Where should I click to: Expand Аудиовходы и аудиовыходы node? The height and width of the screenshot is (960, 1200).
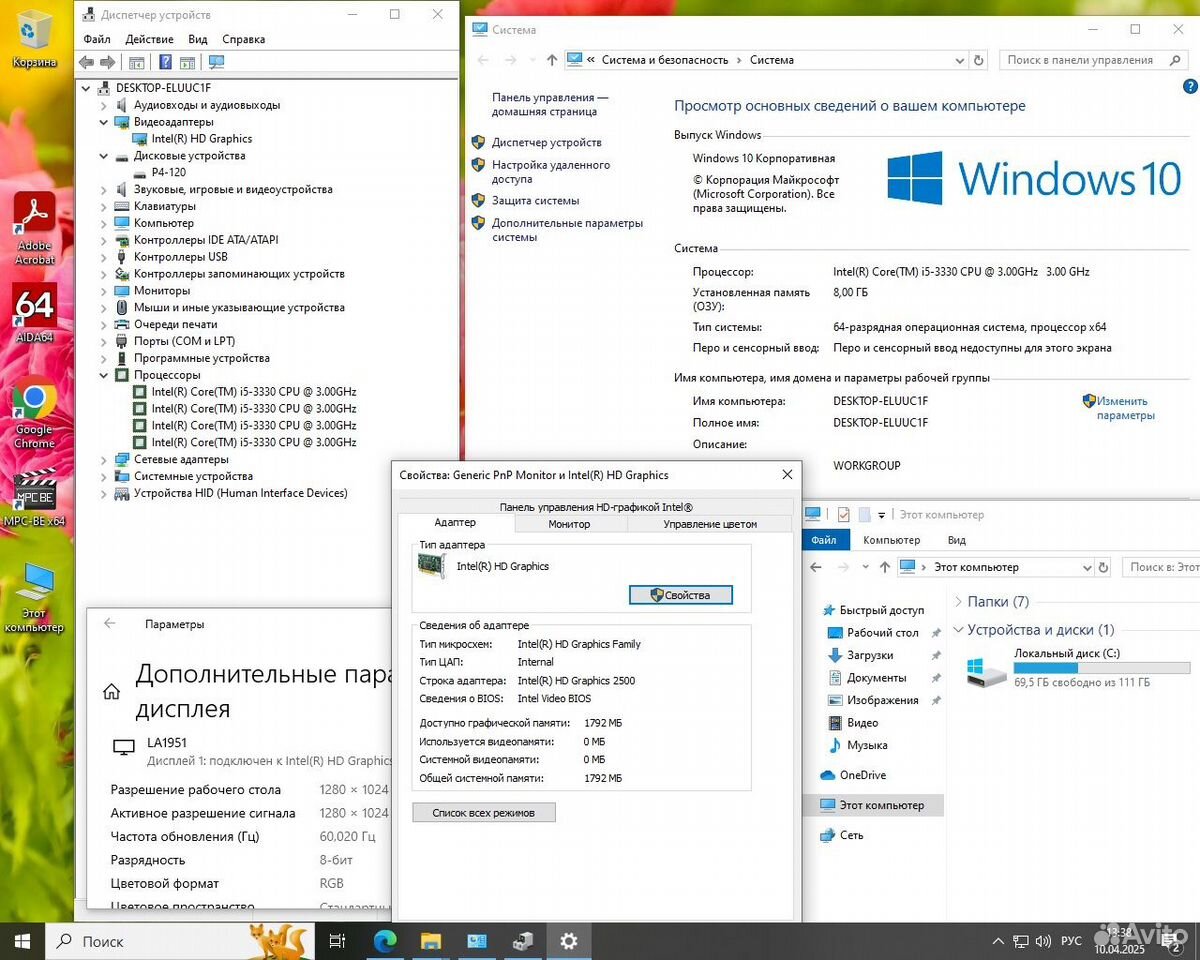click(104, 105)
